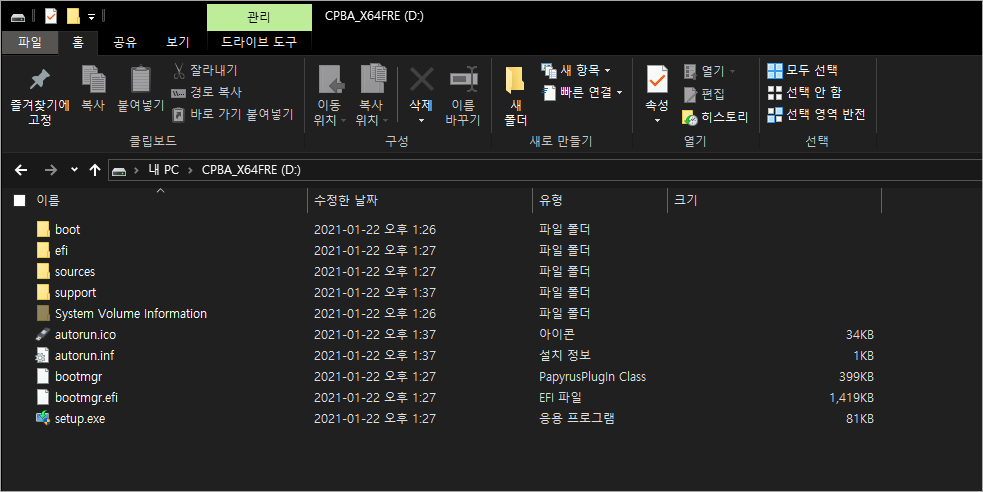Toggle the select-all items checkbox

click(19, 201)
